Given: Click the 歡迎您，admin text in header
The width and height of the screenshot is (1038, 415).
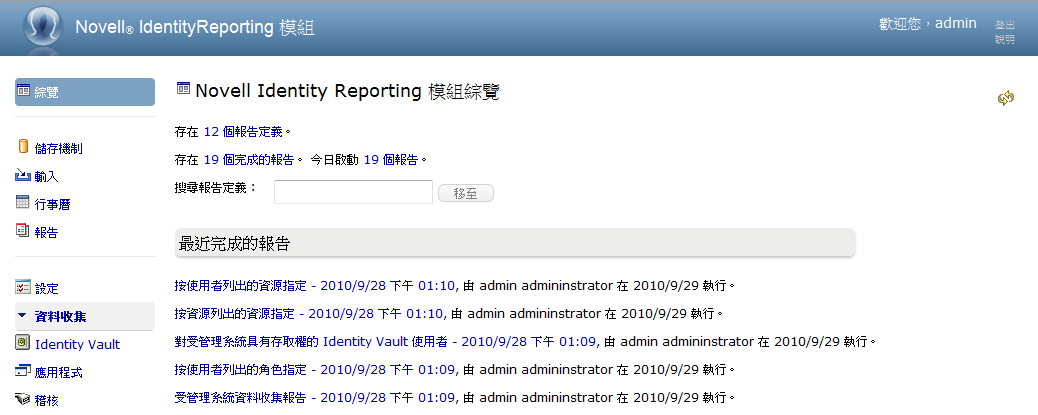Looking at the screenshot, I should [x=927, y=24].
